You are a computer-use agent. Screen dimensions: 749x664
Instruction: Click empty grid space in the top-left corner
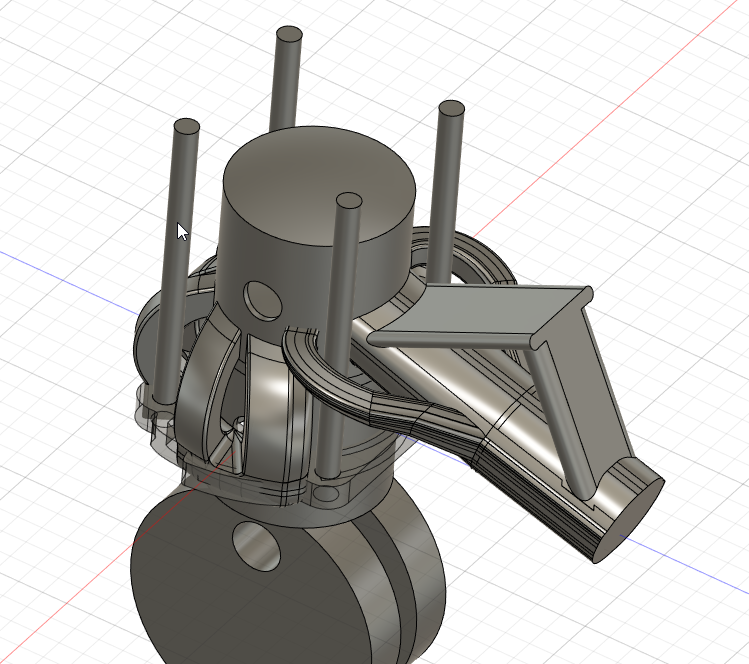pyautogui.click(x=60, y=60)
